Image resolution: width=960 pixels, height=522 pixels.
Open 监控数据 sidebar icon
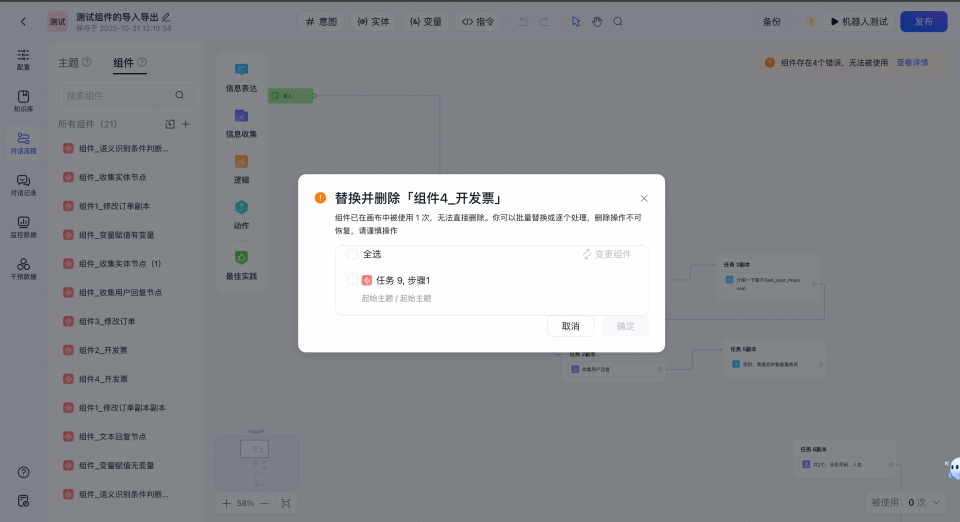23,226
